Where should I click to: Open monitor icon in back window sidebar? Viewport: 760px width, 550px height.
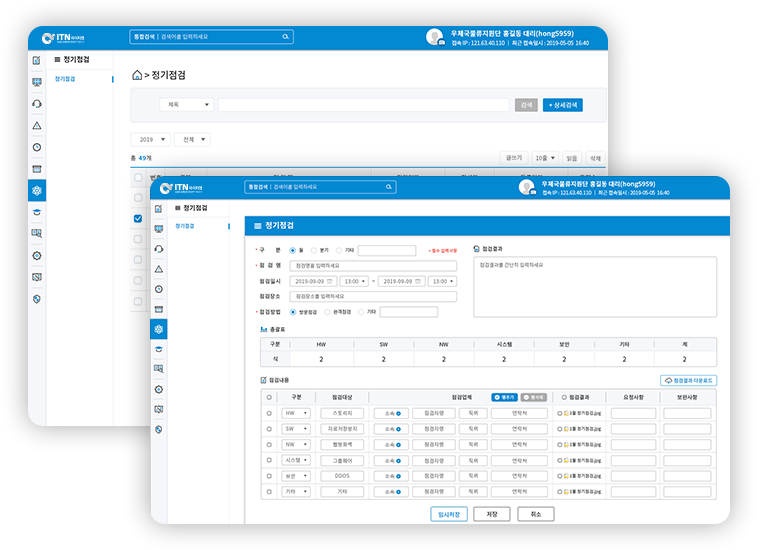[37, 82]
